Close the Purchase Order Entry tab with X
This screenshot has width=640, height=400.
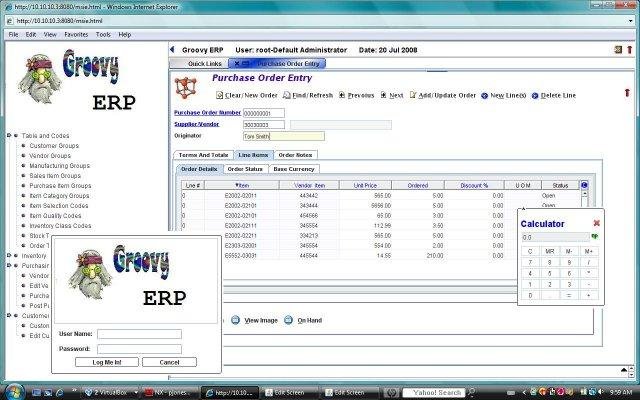[x=237, y=64]
